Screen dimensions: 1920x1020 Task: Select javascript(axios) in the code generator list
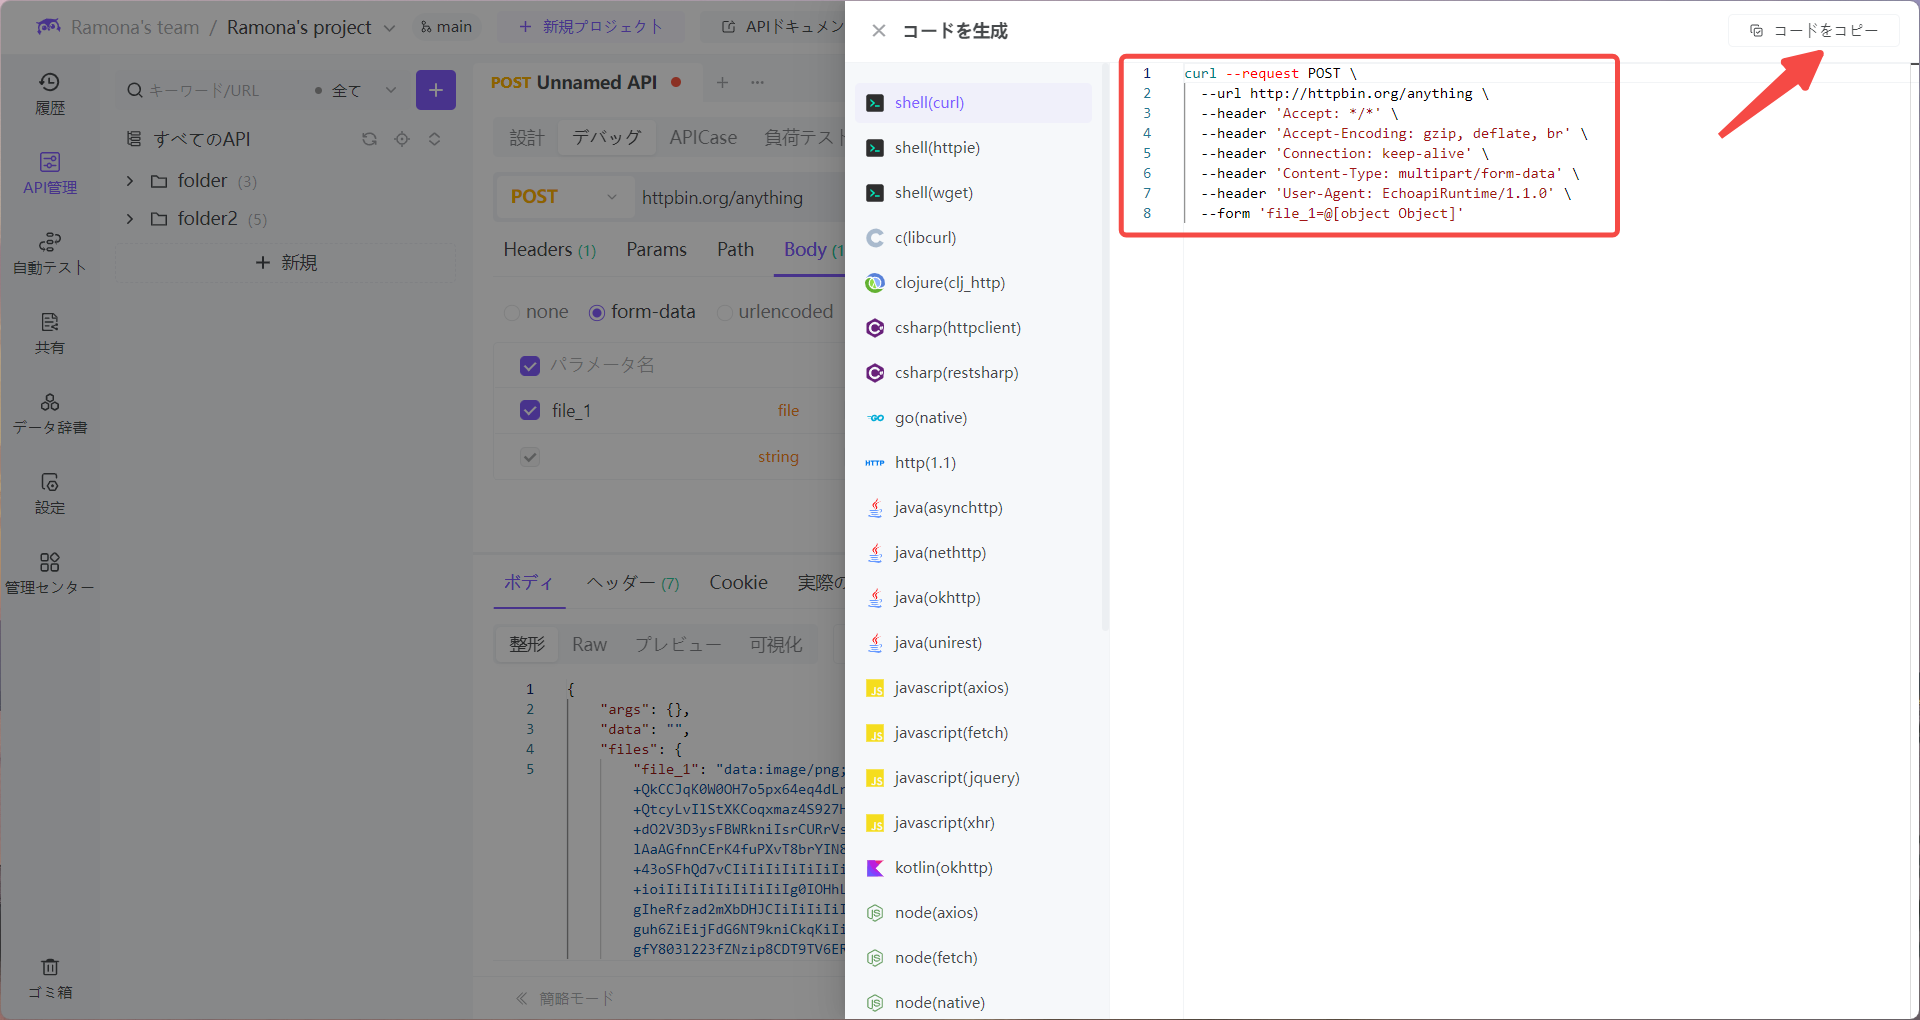pyautogui.click(x=948, y=687)
